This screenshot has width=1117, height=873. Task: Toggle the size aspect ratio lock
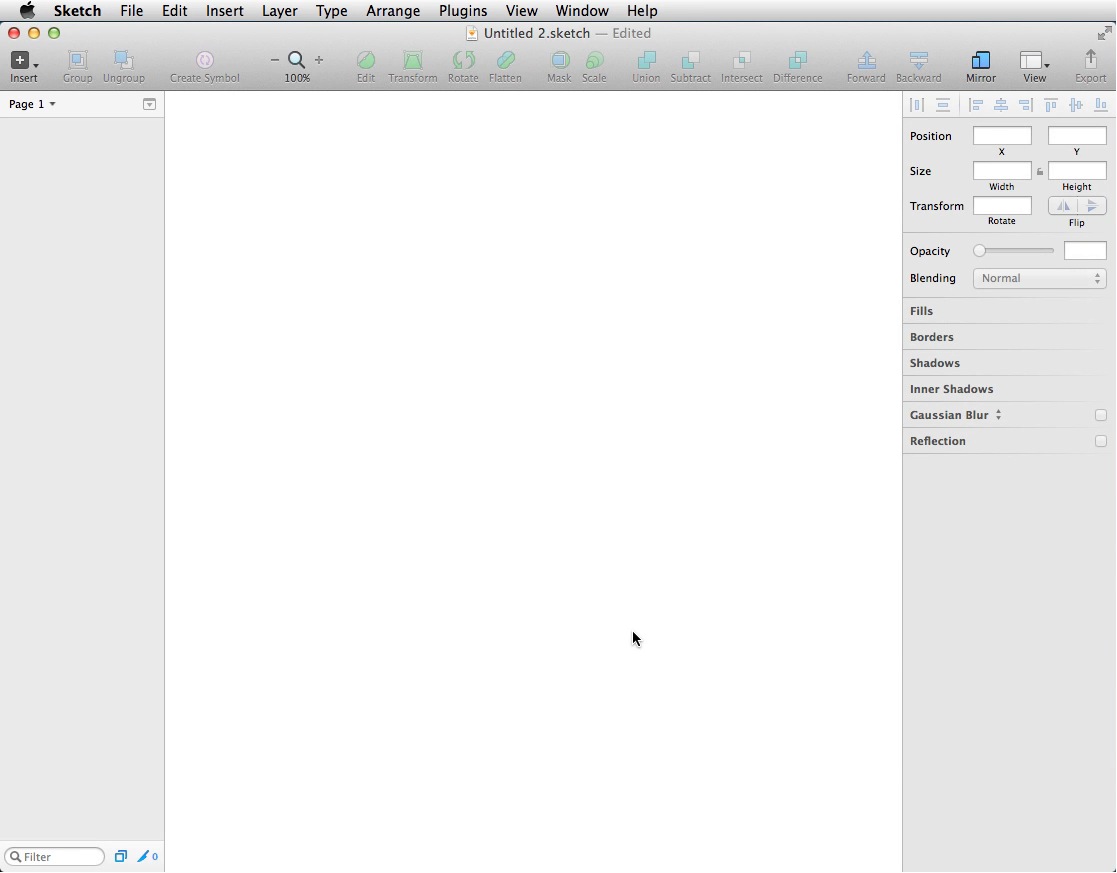tap(1040, 172)
